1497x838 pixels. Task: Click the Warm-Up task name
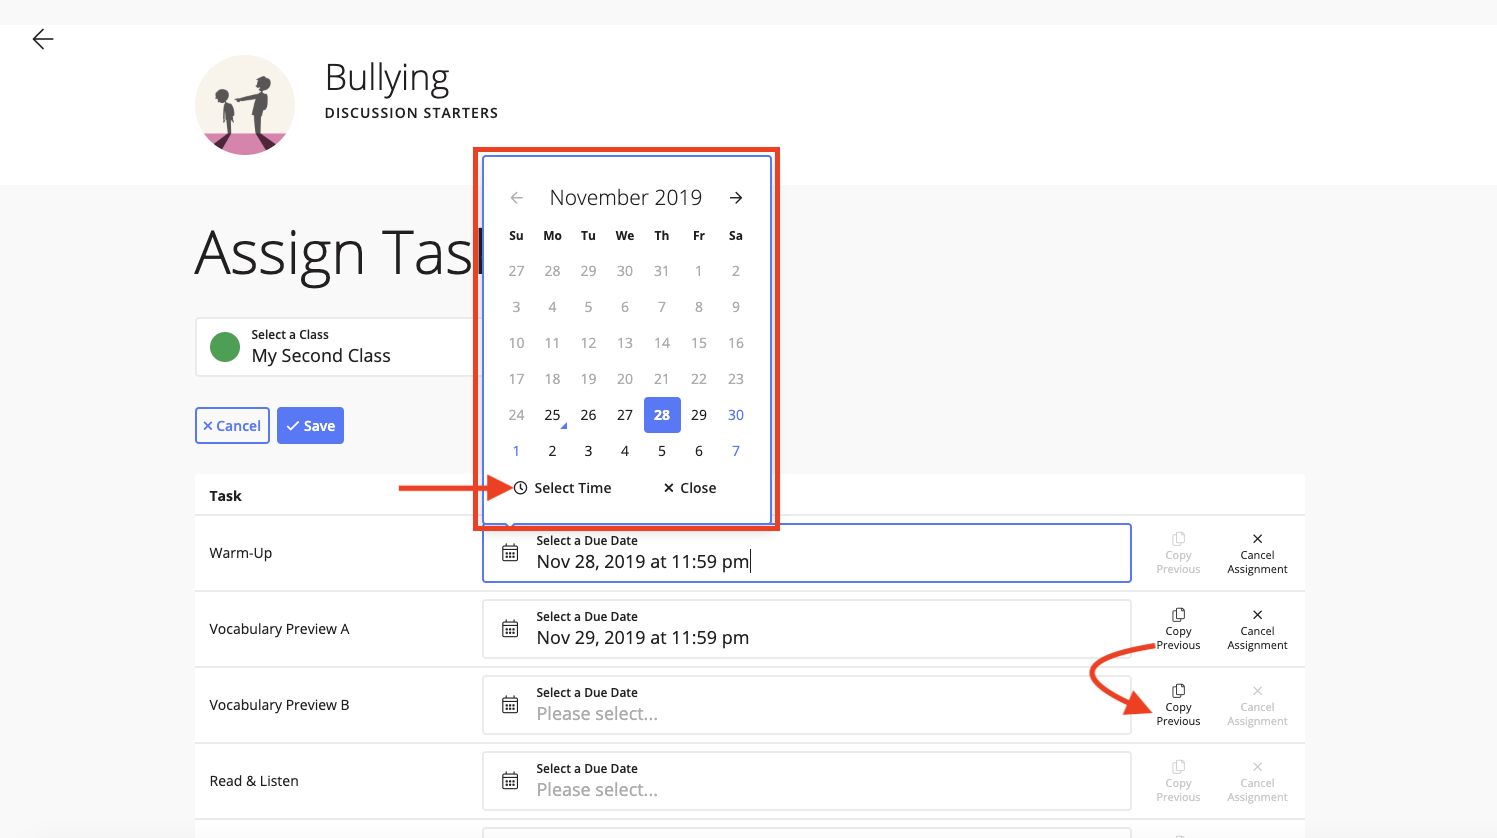point(240,553)
